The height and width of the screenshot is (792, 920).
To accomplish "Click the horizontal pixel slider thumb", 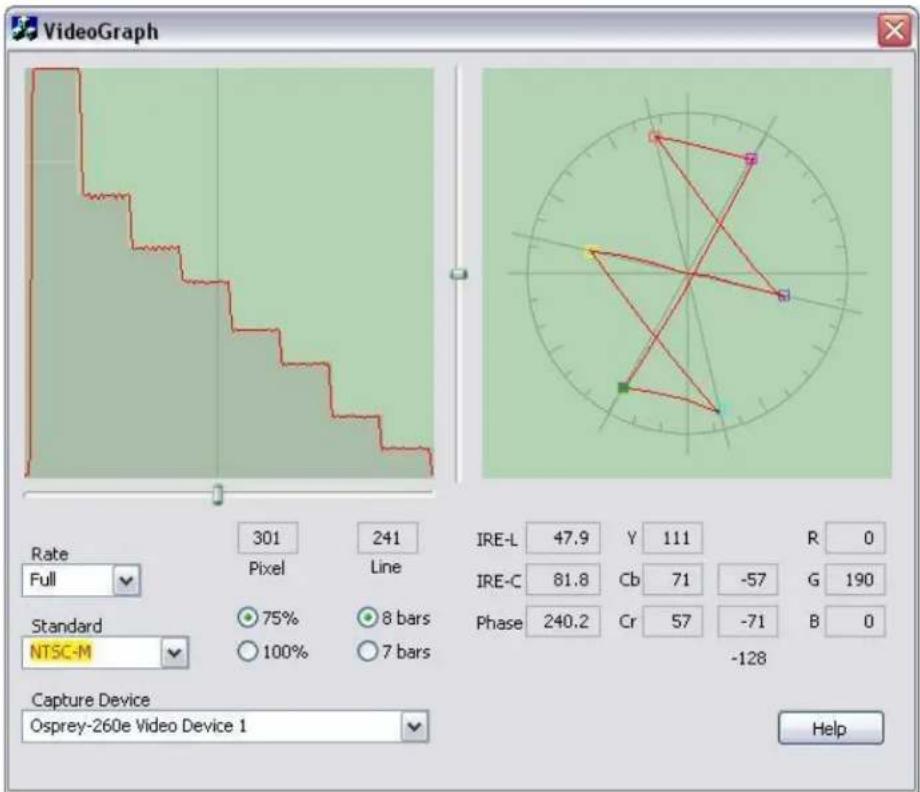I will [x=218, y=495].
